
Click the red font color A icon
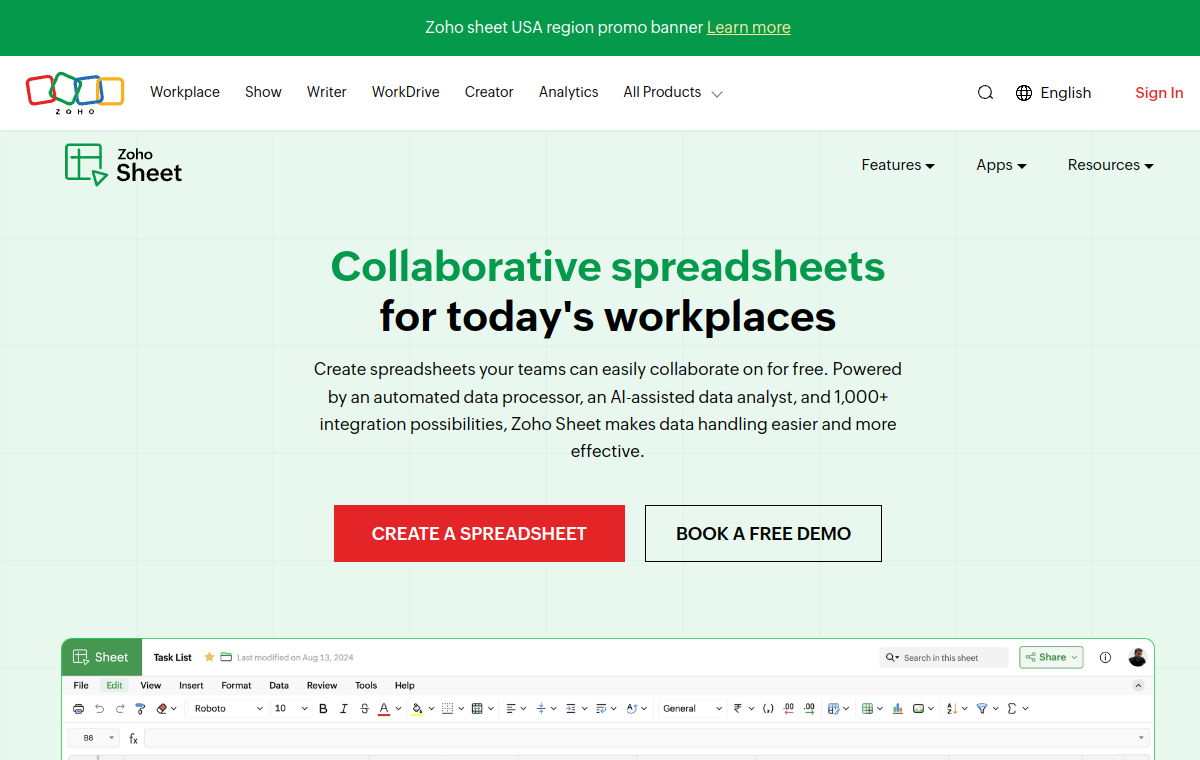(x=384, y=709)
